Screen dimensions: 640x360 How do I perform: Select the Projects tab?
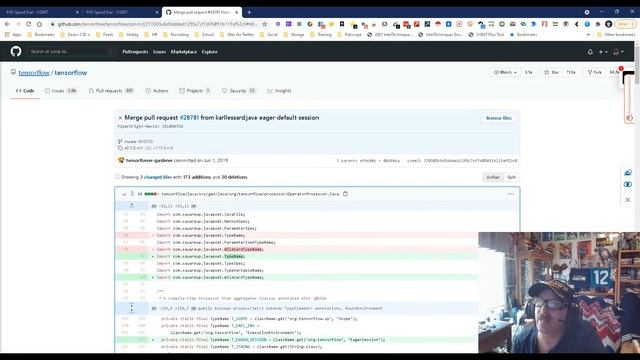(x=195, y=91)
